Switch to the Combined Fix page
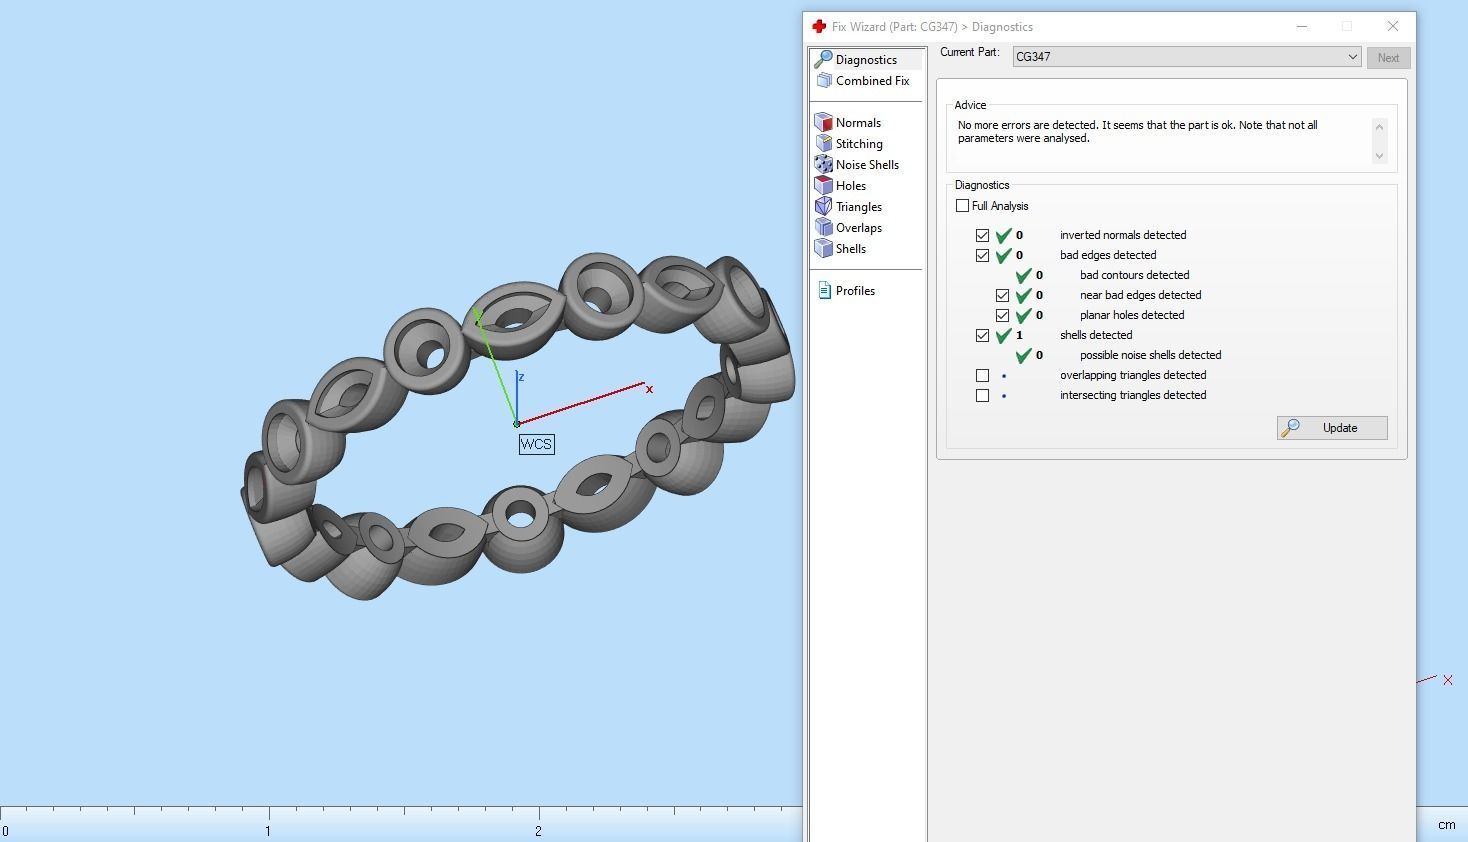 click(871, 81)
